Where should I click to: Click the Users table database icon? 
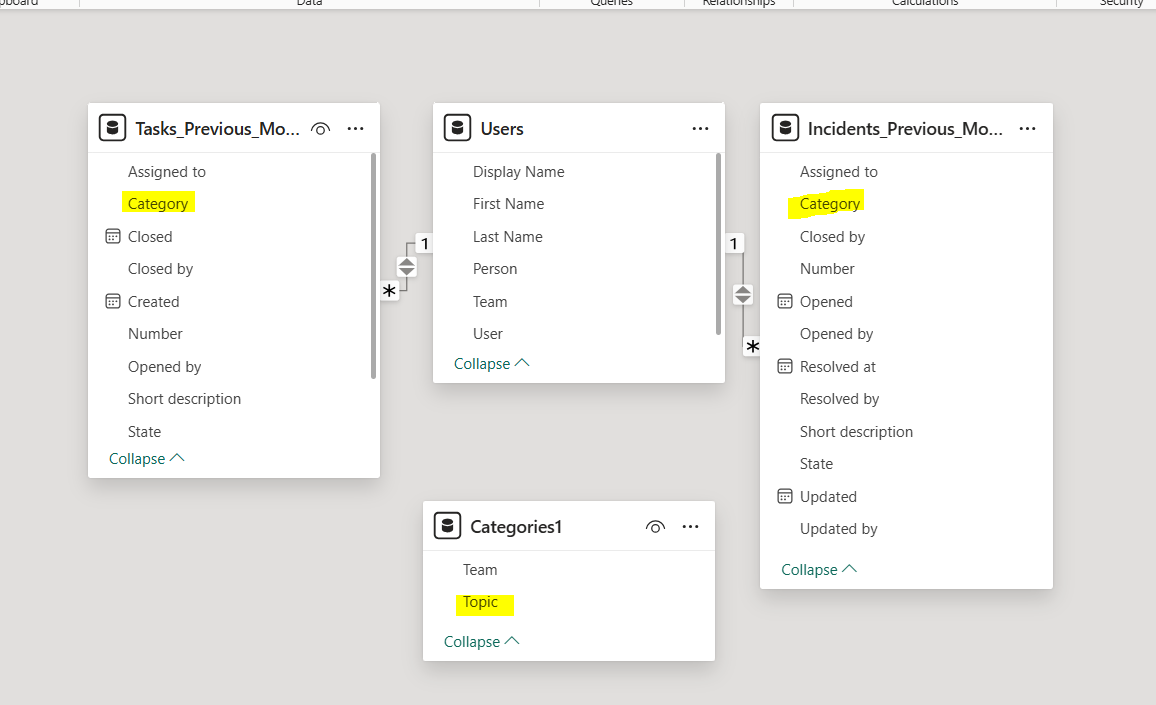pos(457,128)
